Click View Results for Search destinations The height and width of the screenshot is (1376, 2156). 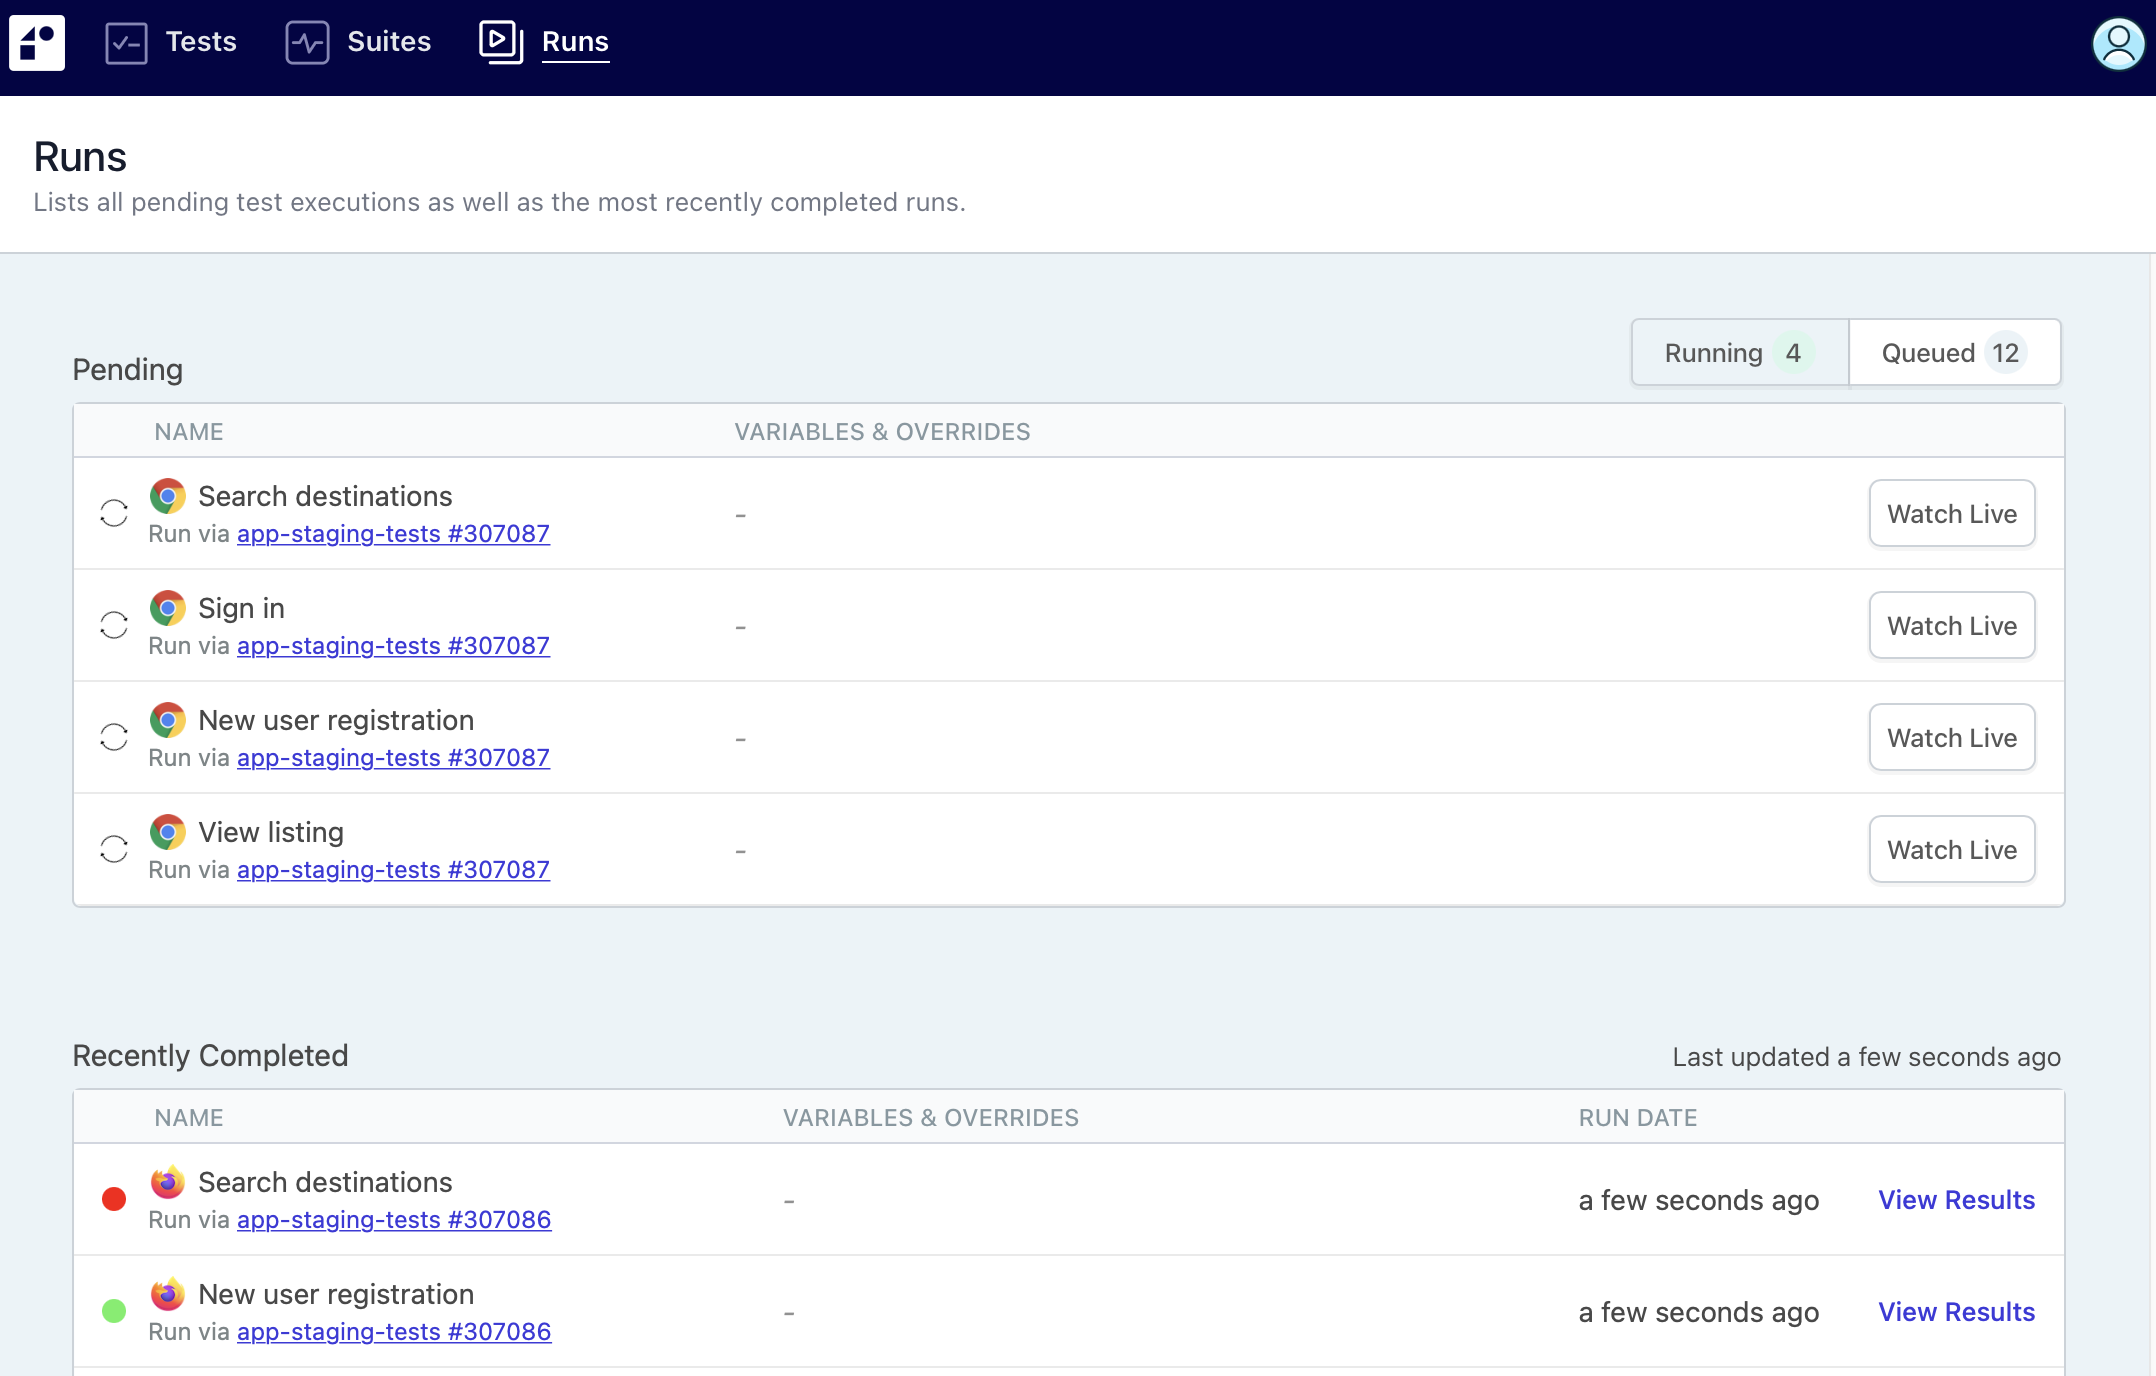pyautogui.click(x=1956, y=1199)
